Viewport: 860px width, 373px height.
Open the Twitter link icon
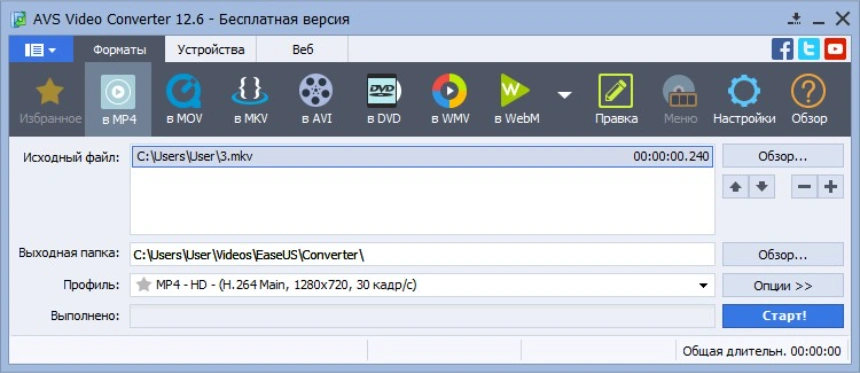tap(808, 49)
